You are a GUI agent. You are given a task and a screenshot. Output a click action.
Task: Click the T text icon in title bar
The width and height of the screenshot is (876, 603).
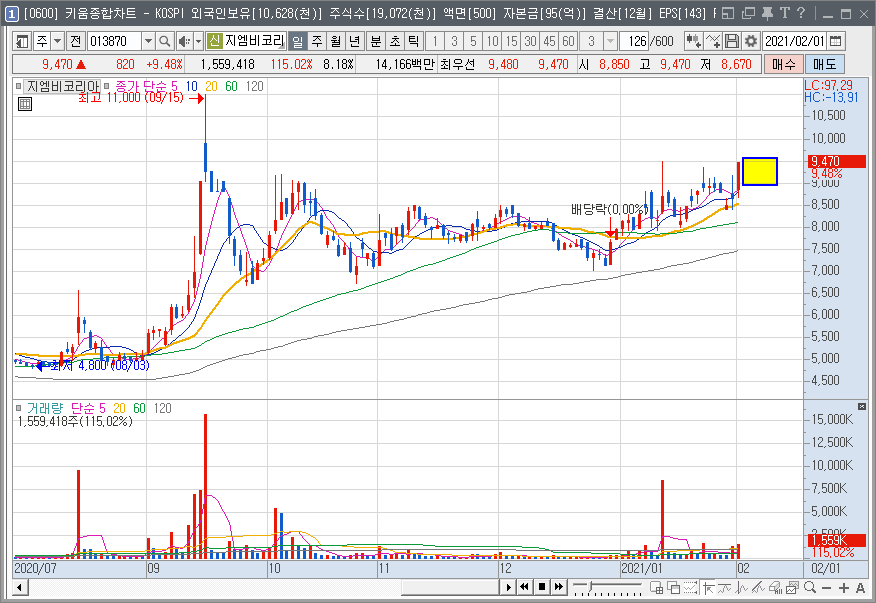pyautogui.click(x=785, y=13)
